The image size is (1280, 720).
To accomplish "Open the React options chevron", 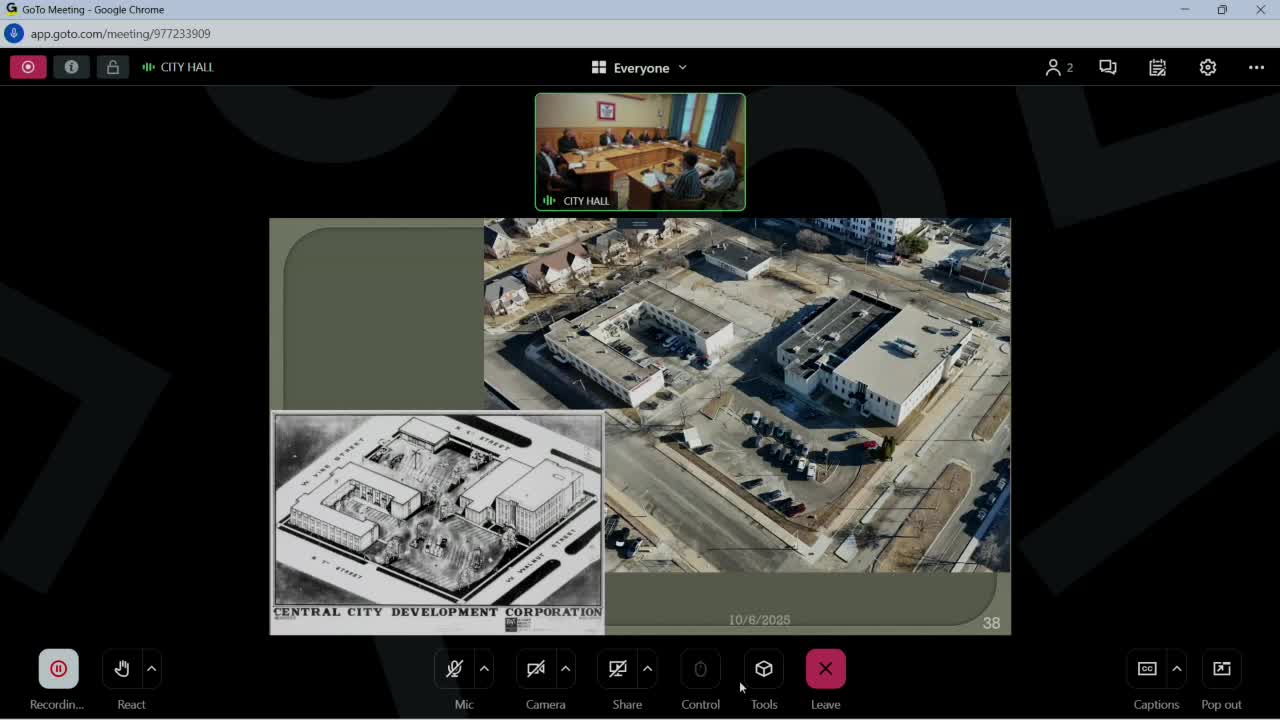I will [x=151, y=668].
